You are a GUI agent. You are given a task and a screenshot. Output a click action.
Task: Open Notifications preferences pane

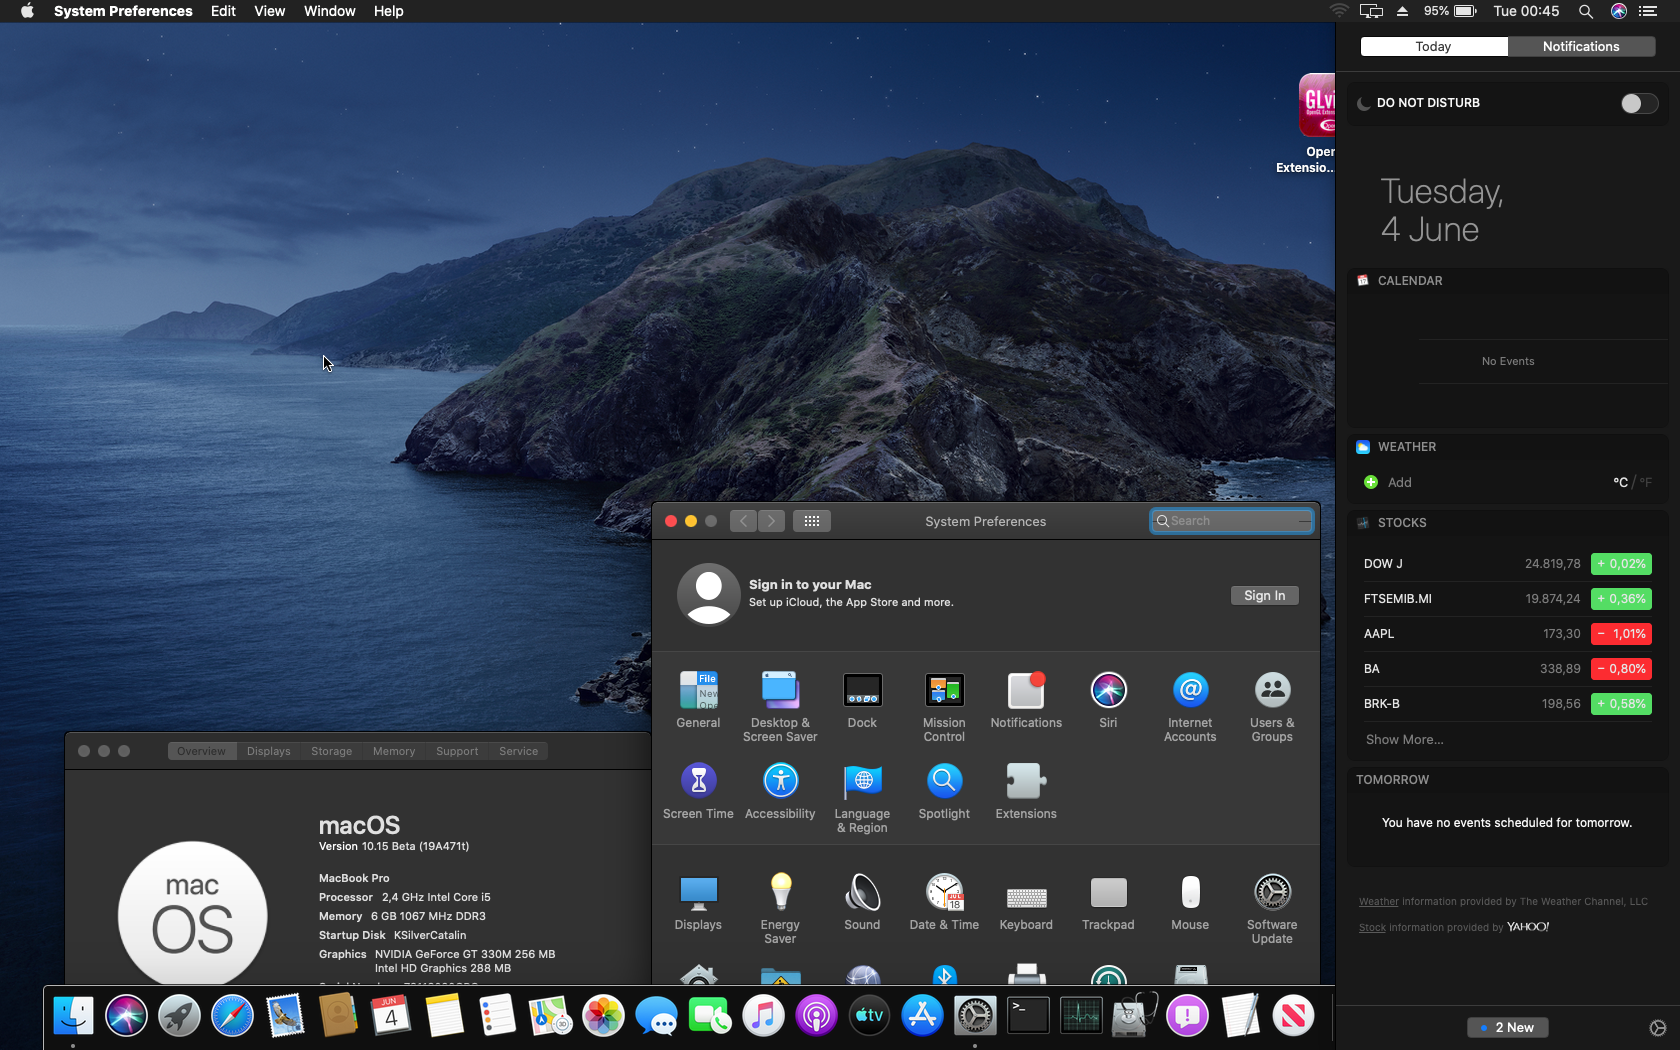tap(1026, 699)
